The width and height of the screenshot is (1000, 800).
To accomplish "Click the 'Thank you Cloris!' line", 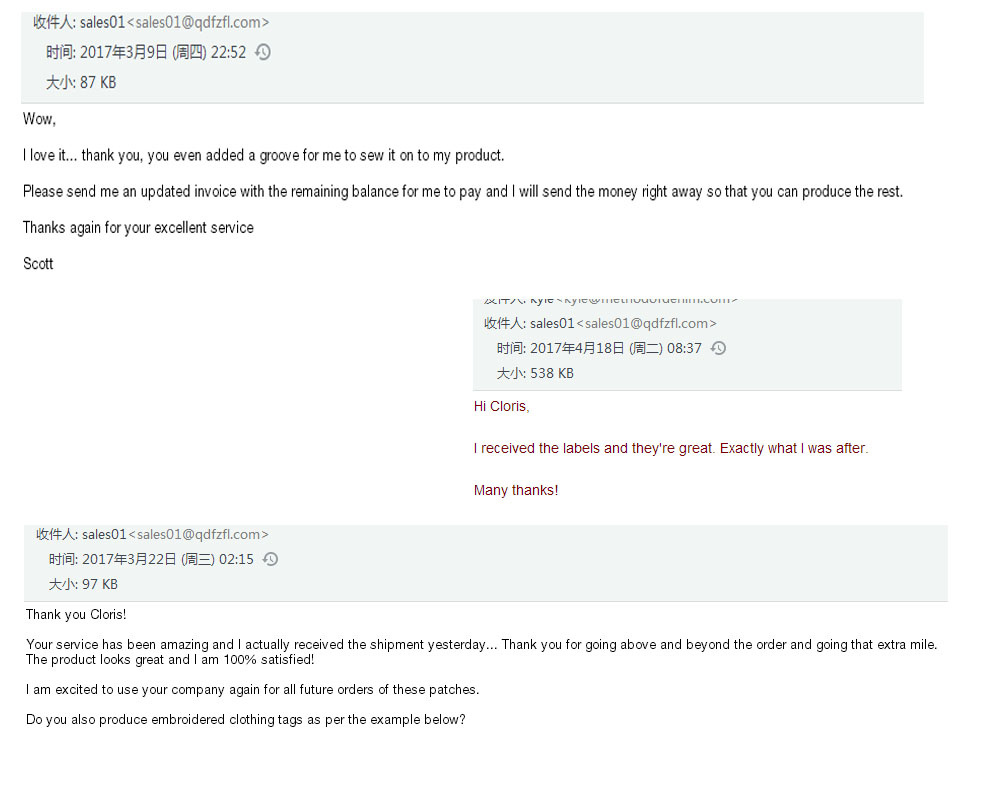I will [x=76, y=614].
